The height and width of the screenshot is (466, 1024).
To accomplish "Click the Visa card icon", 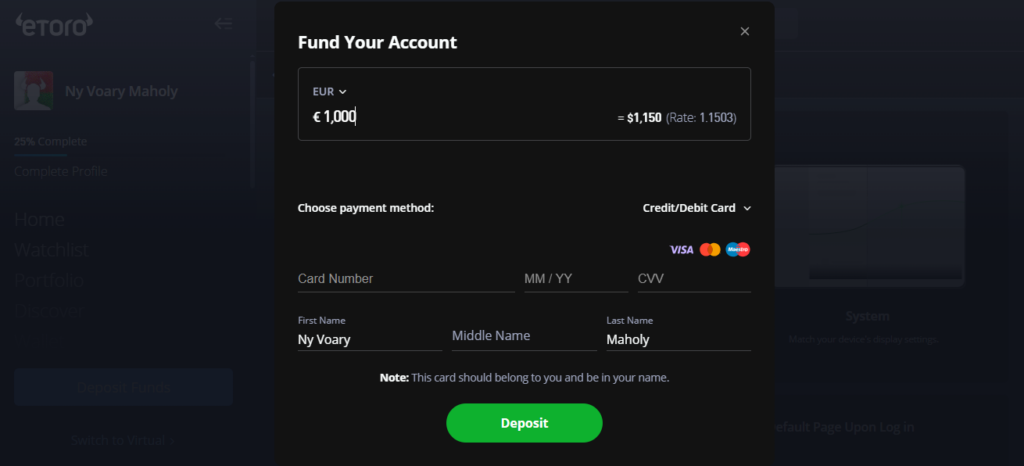I will tap(681, 249).
